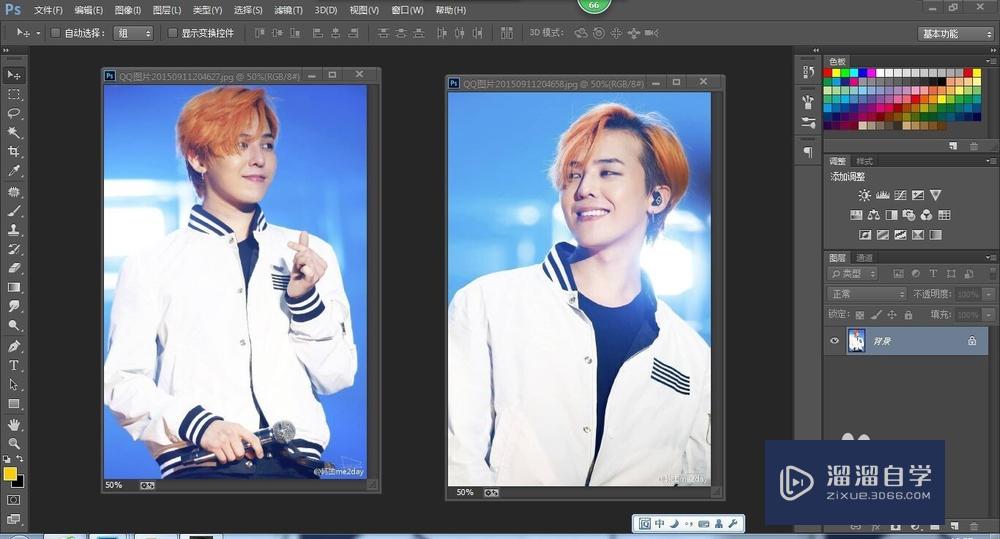The width and height of the screenshot is (1000, 539).
Task: Select the Move tool in the toolbox
Action: 13,75
